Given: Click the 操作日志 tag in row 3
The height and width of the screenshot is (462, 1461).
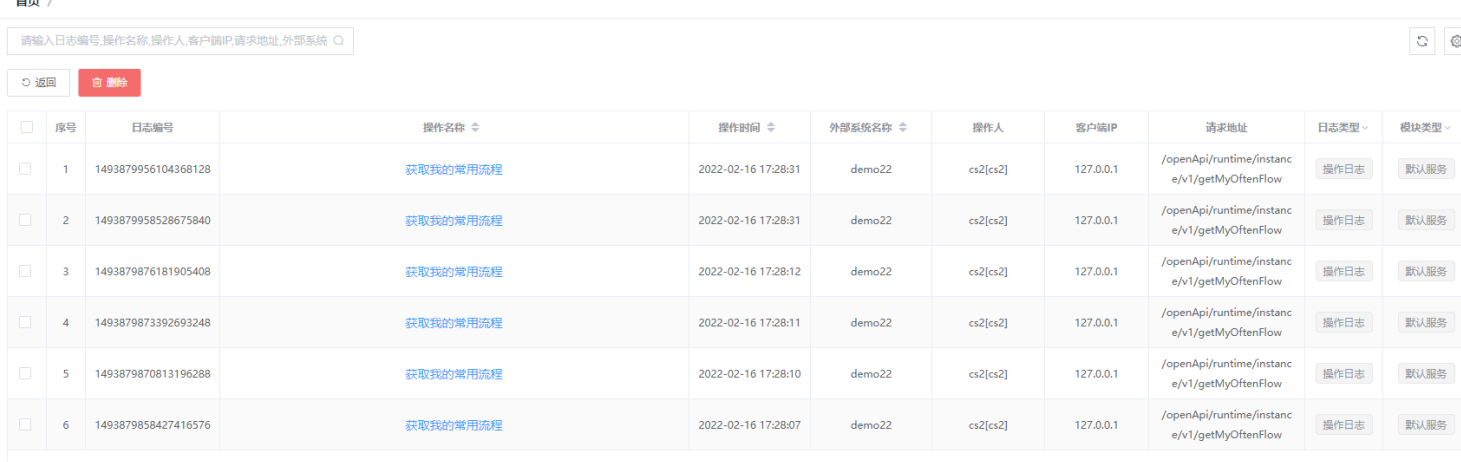Looking at the screenshot, I should coord(1344,271).
